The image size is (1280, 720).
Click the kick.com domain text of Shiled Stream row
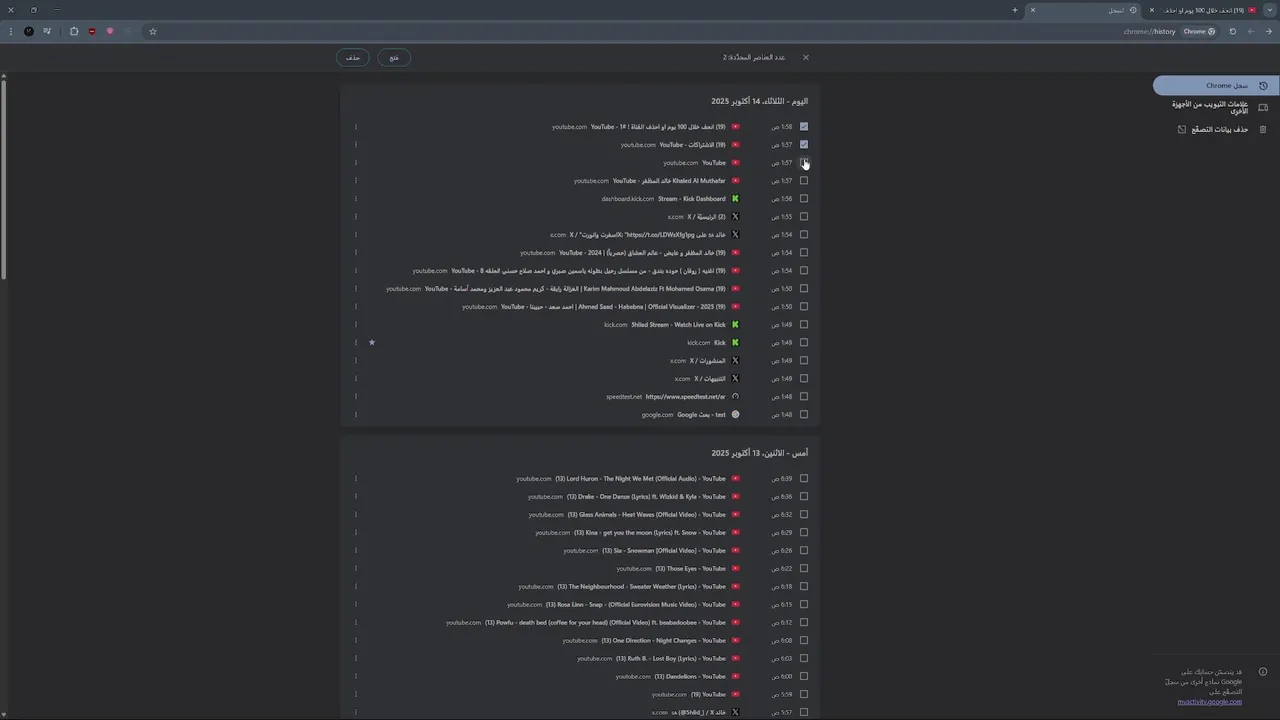tap(616, 325)
